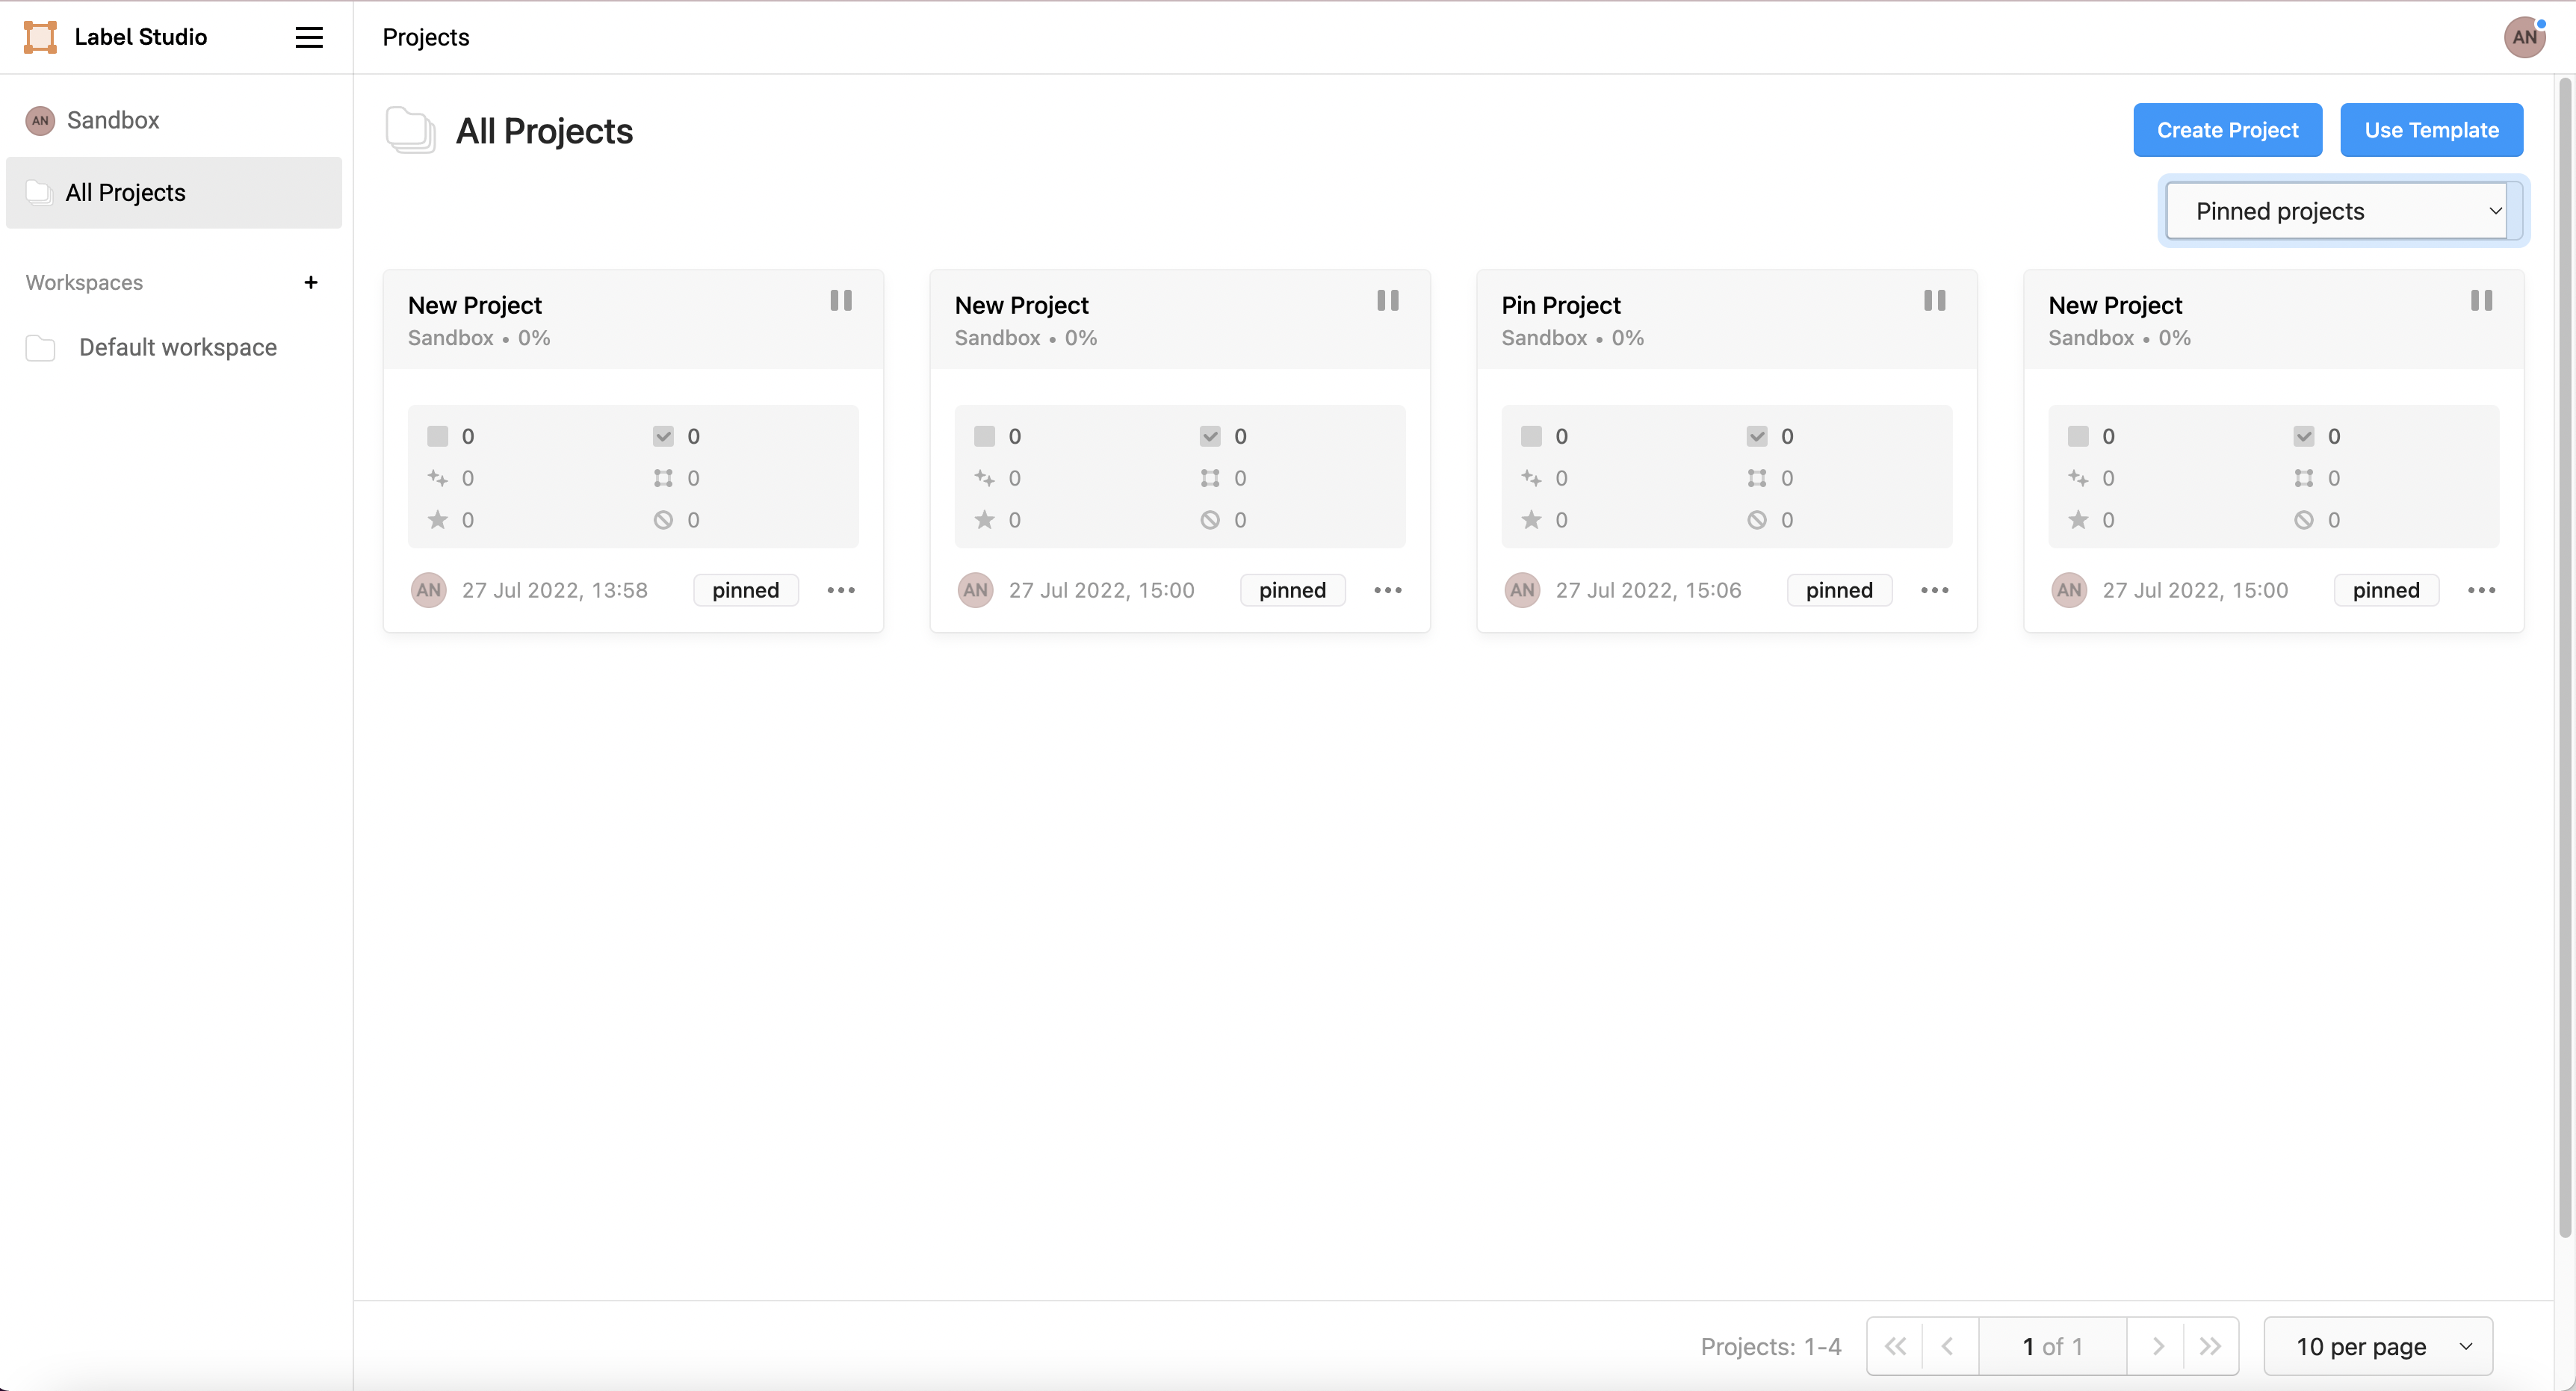Select the All Projects sidebar item
Screen dimensions: 2576x1391
pyautogui.click(x=174, y=192)
